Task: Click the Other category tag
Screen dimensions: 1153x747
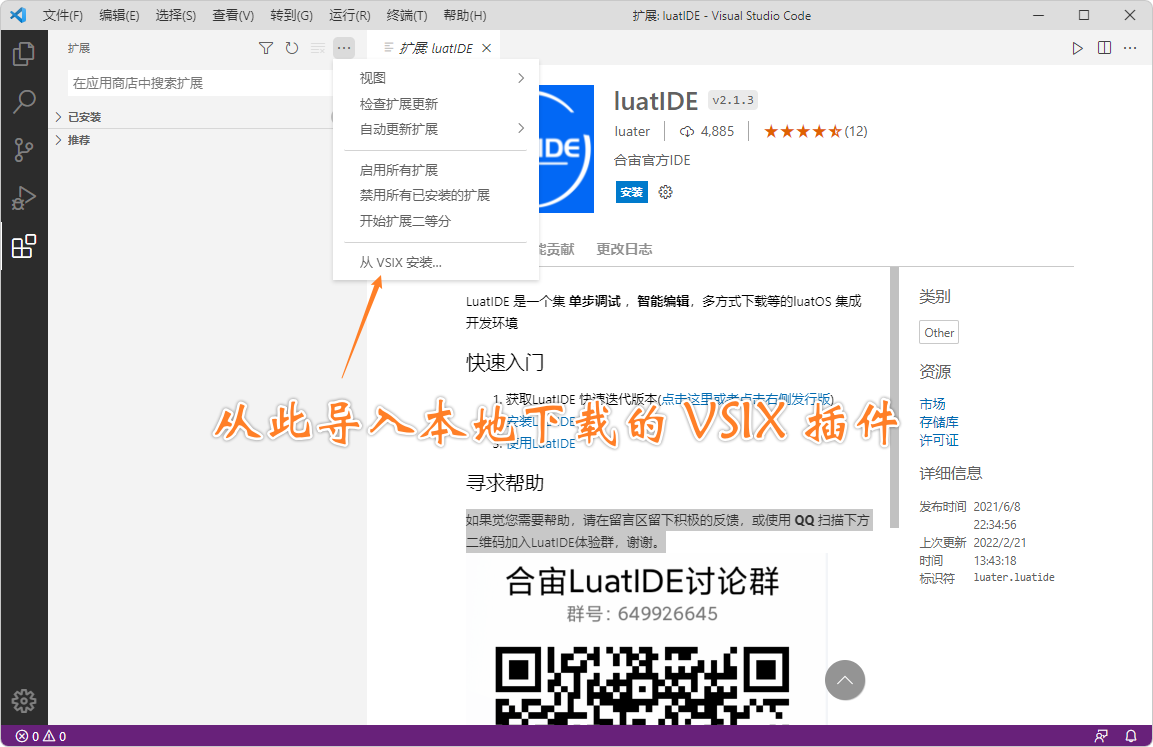Action: pyautogui.click(x=939, y=332)
